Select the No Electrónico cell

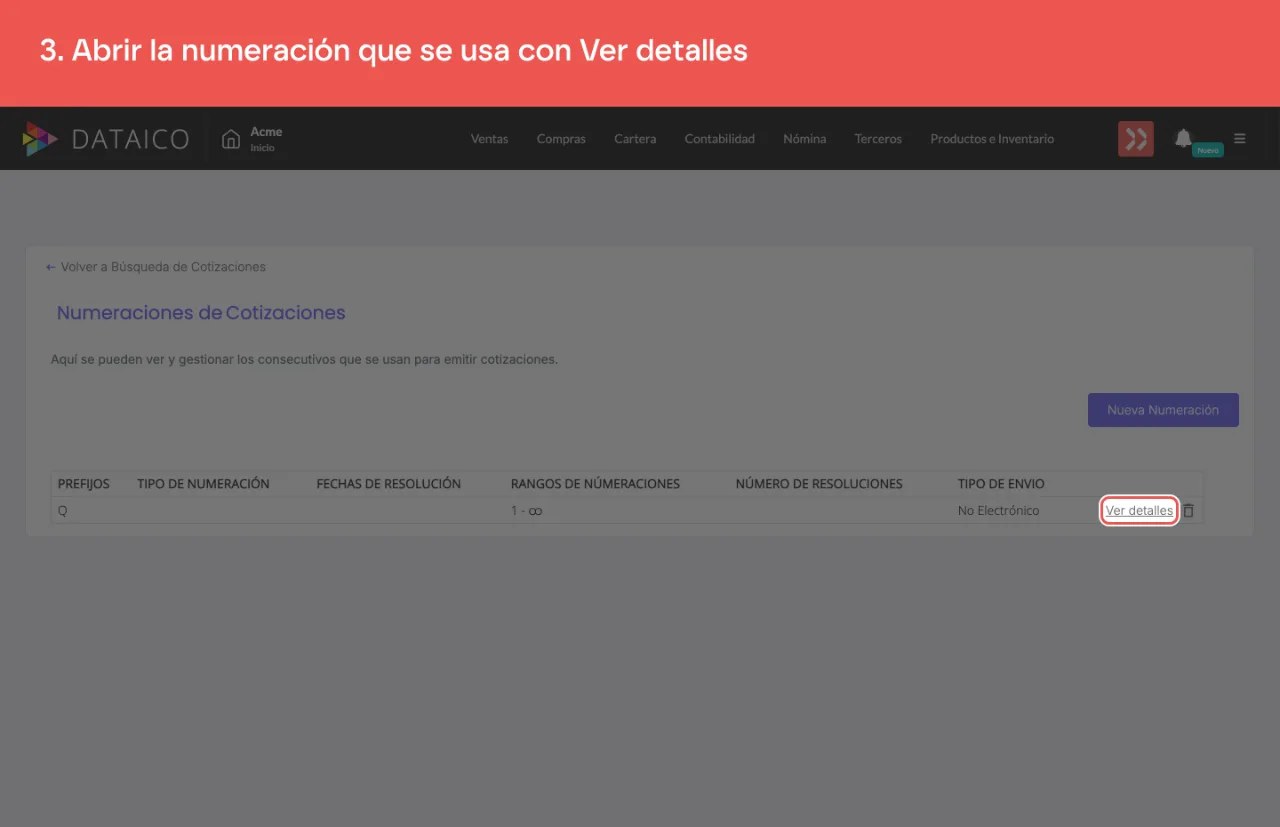[998, 511]
